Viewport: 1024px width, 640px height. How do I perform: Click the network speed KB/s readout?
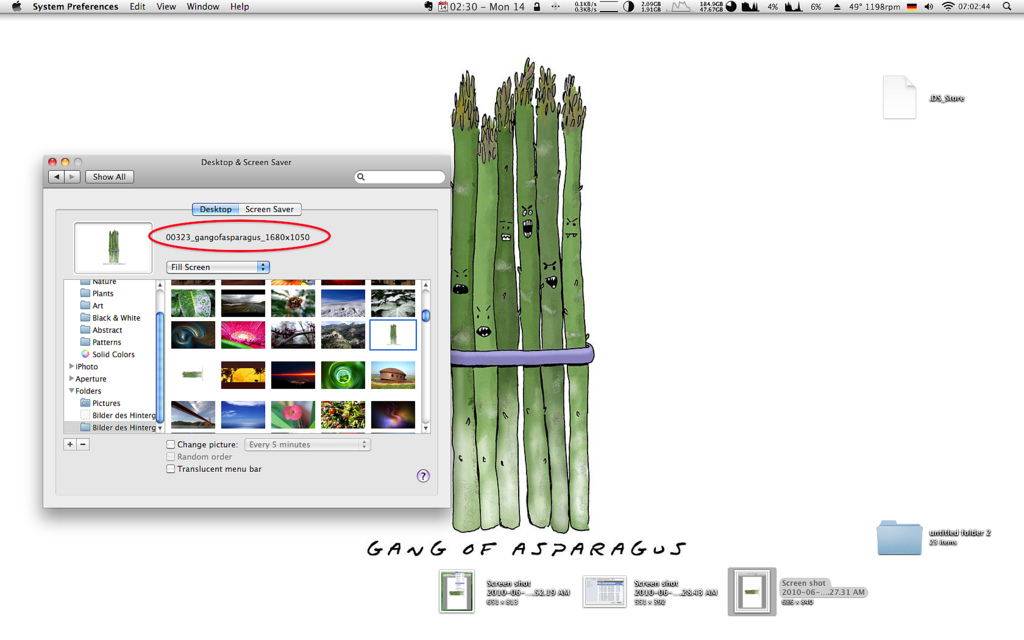point(585,7)
